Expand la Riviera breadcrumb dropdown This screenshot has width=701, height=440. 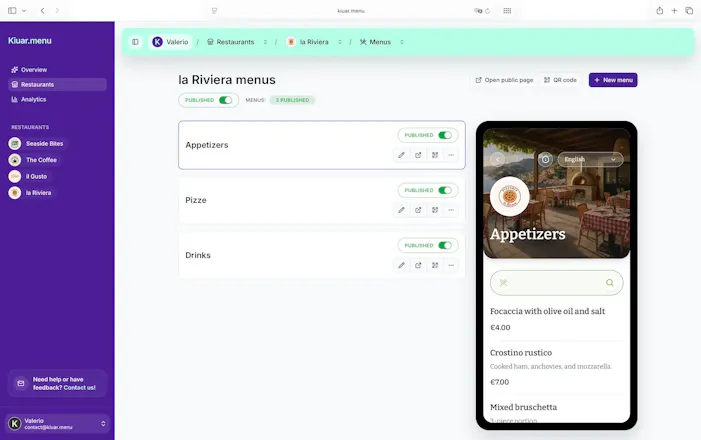[x=340, y=42]
